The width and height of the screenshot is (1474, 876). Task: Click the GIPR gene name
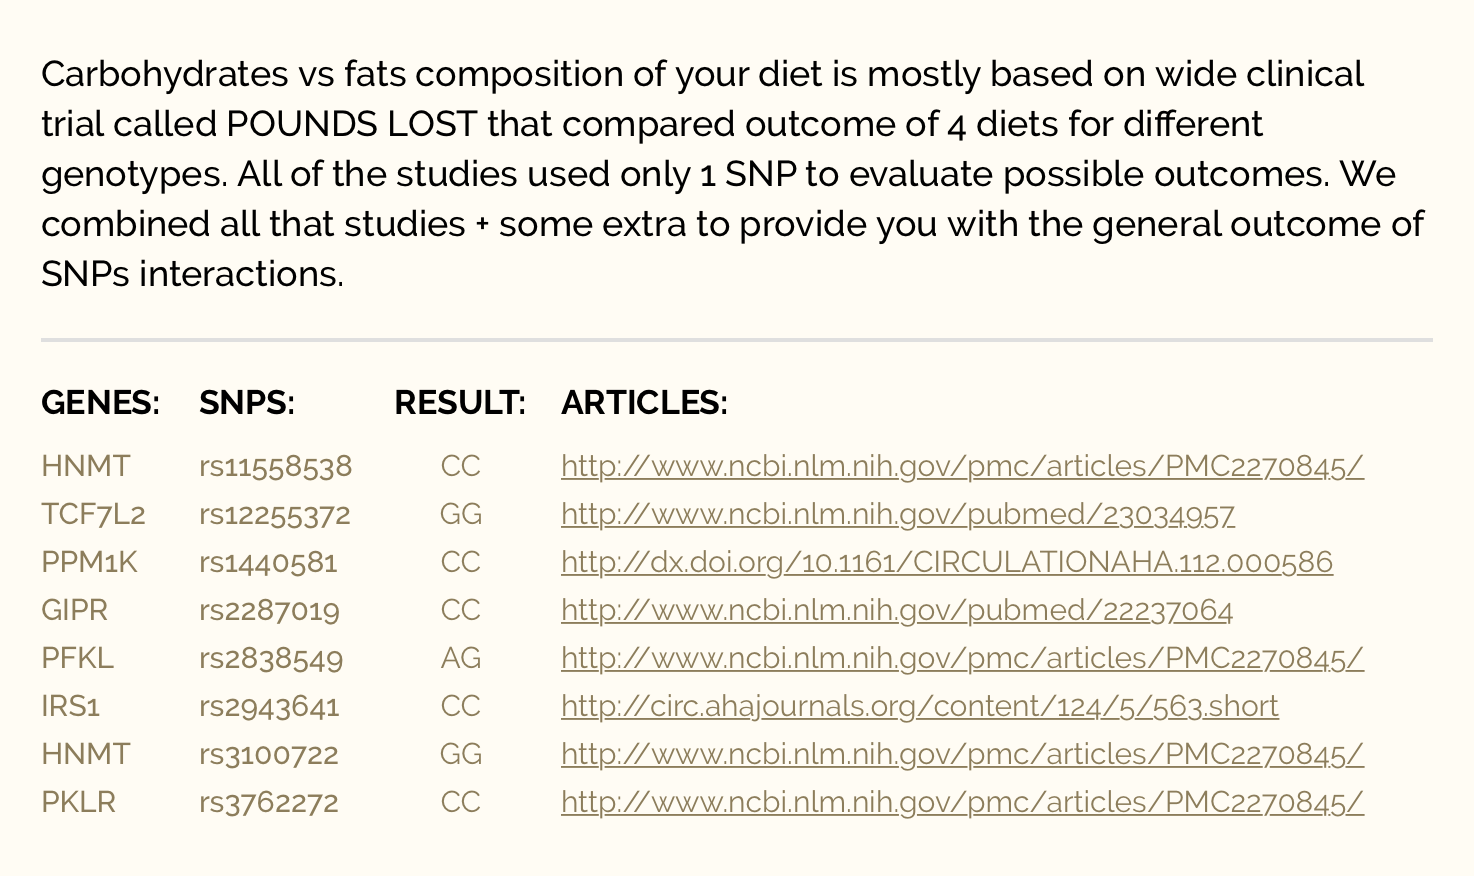74,610
